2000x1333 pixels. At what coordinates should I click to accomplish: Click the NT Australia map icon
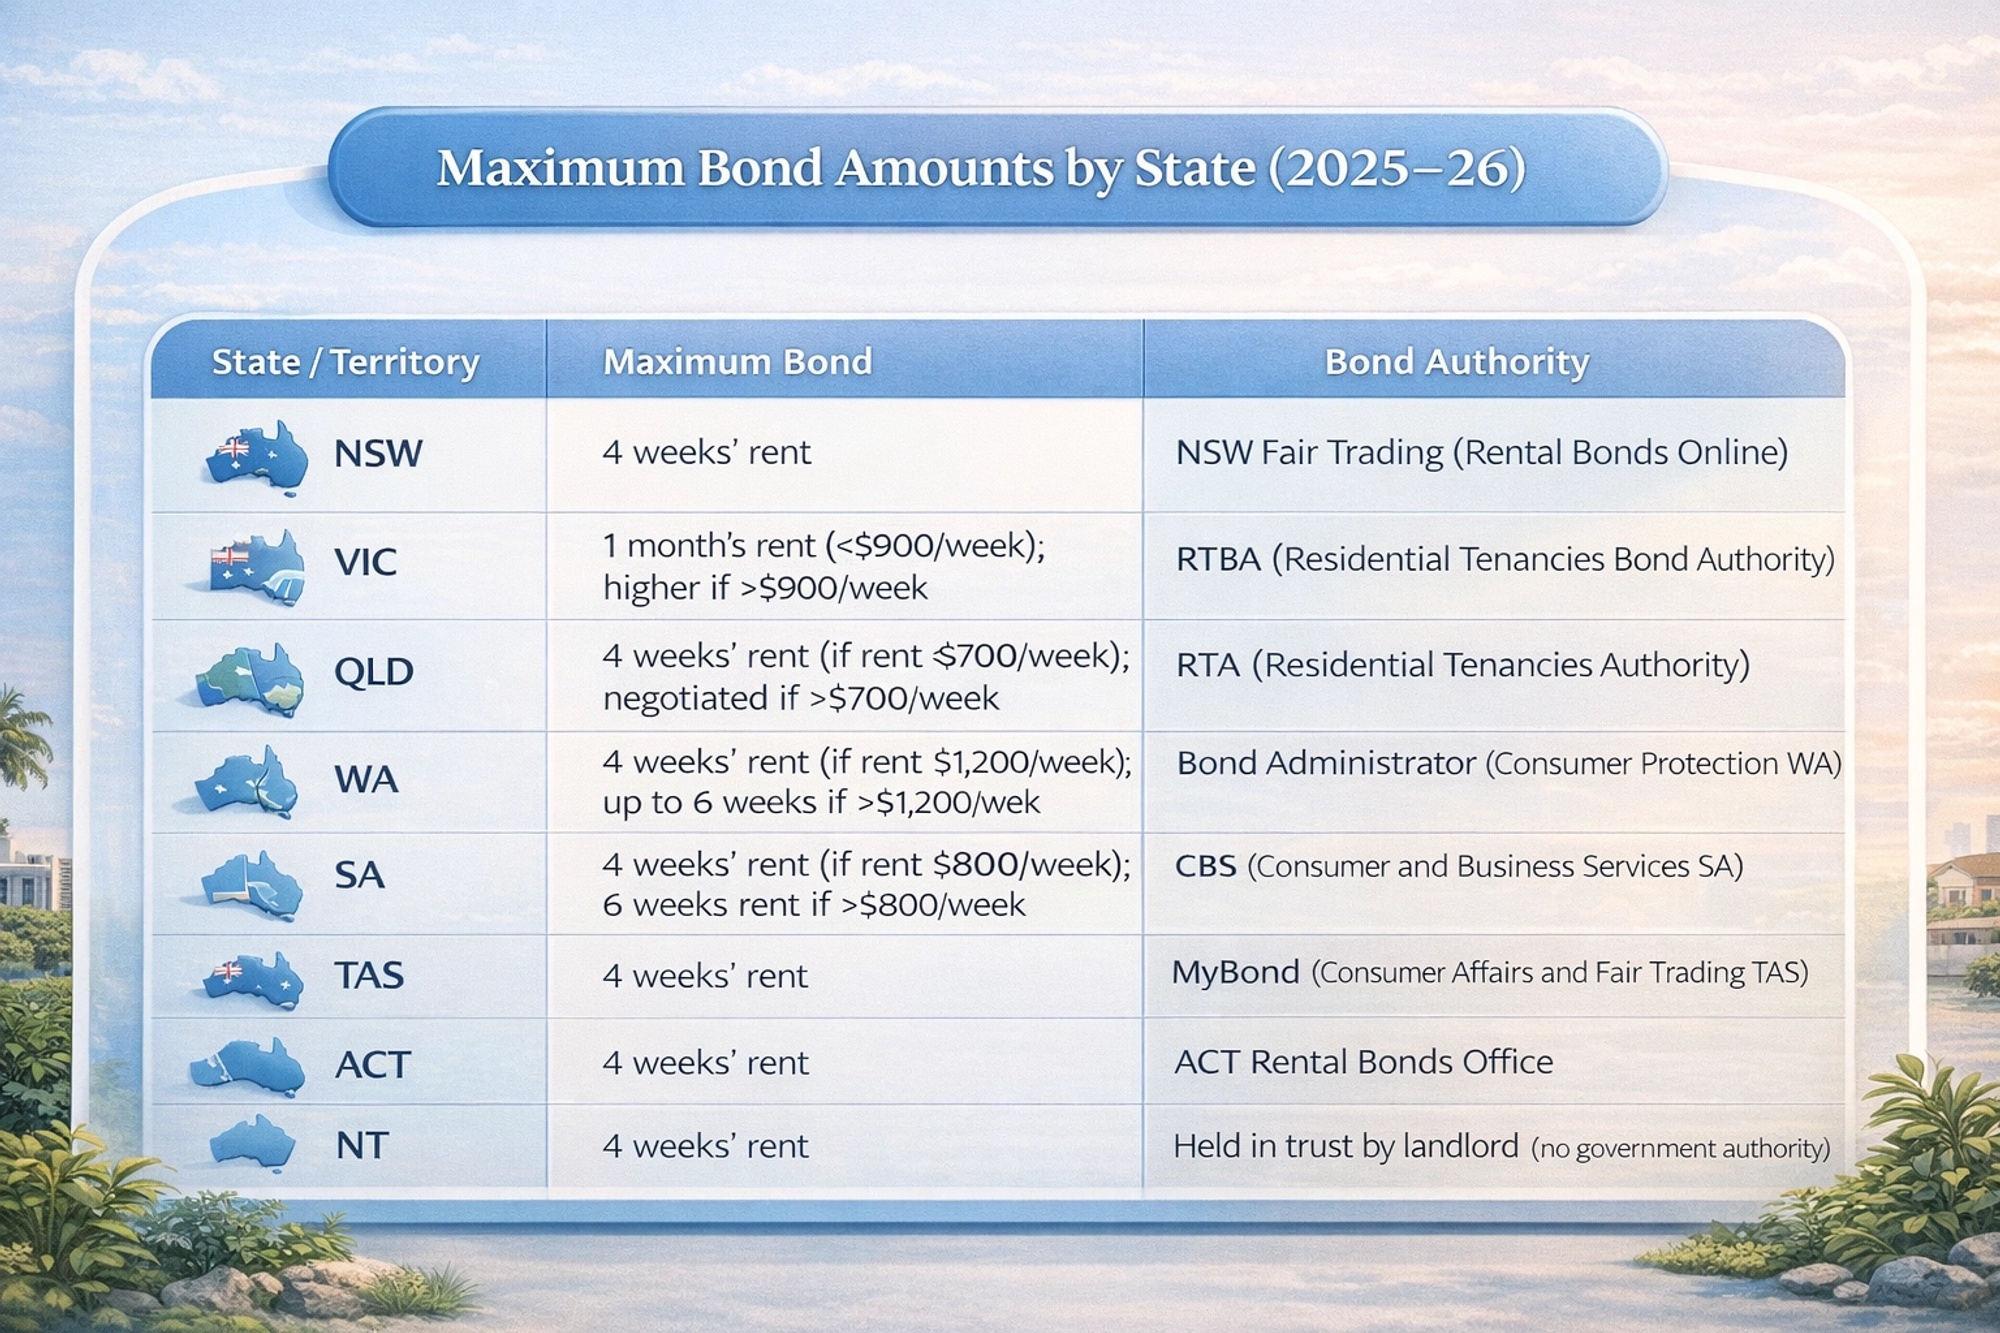click(x=254, y=1141)
